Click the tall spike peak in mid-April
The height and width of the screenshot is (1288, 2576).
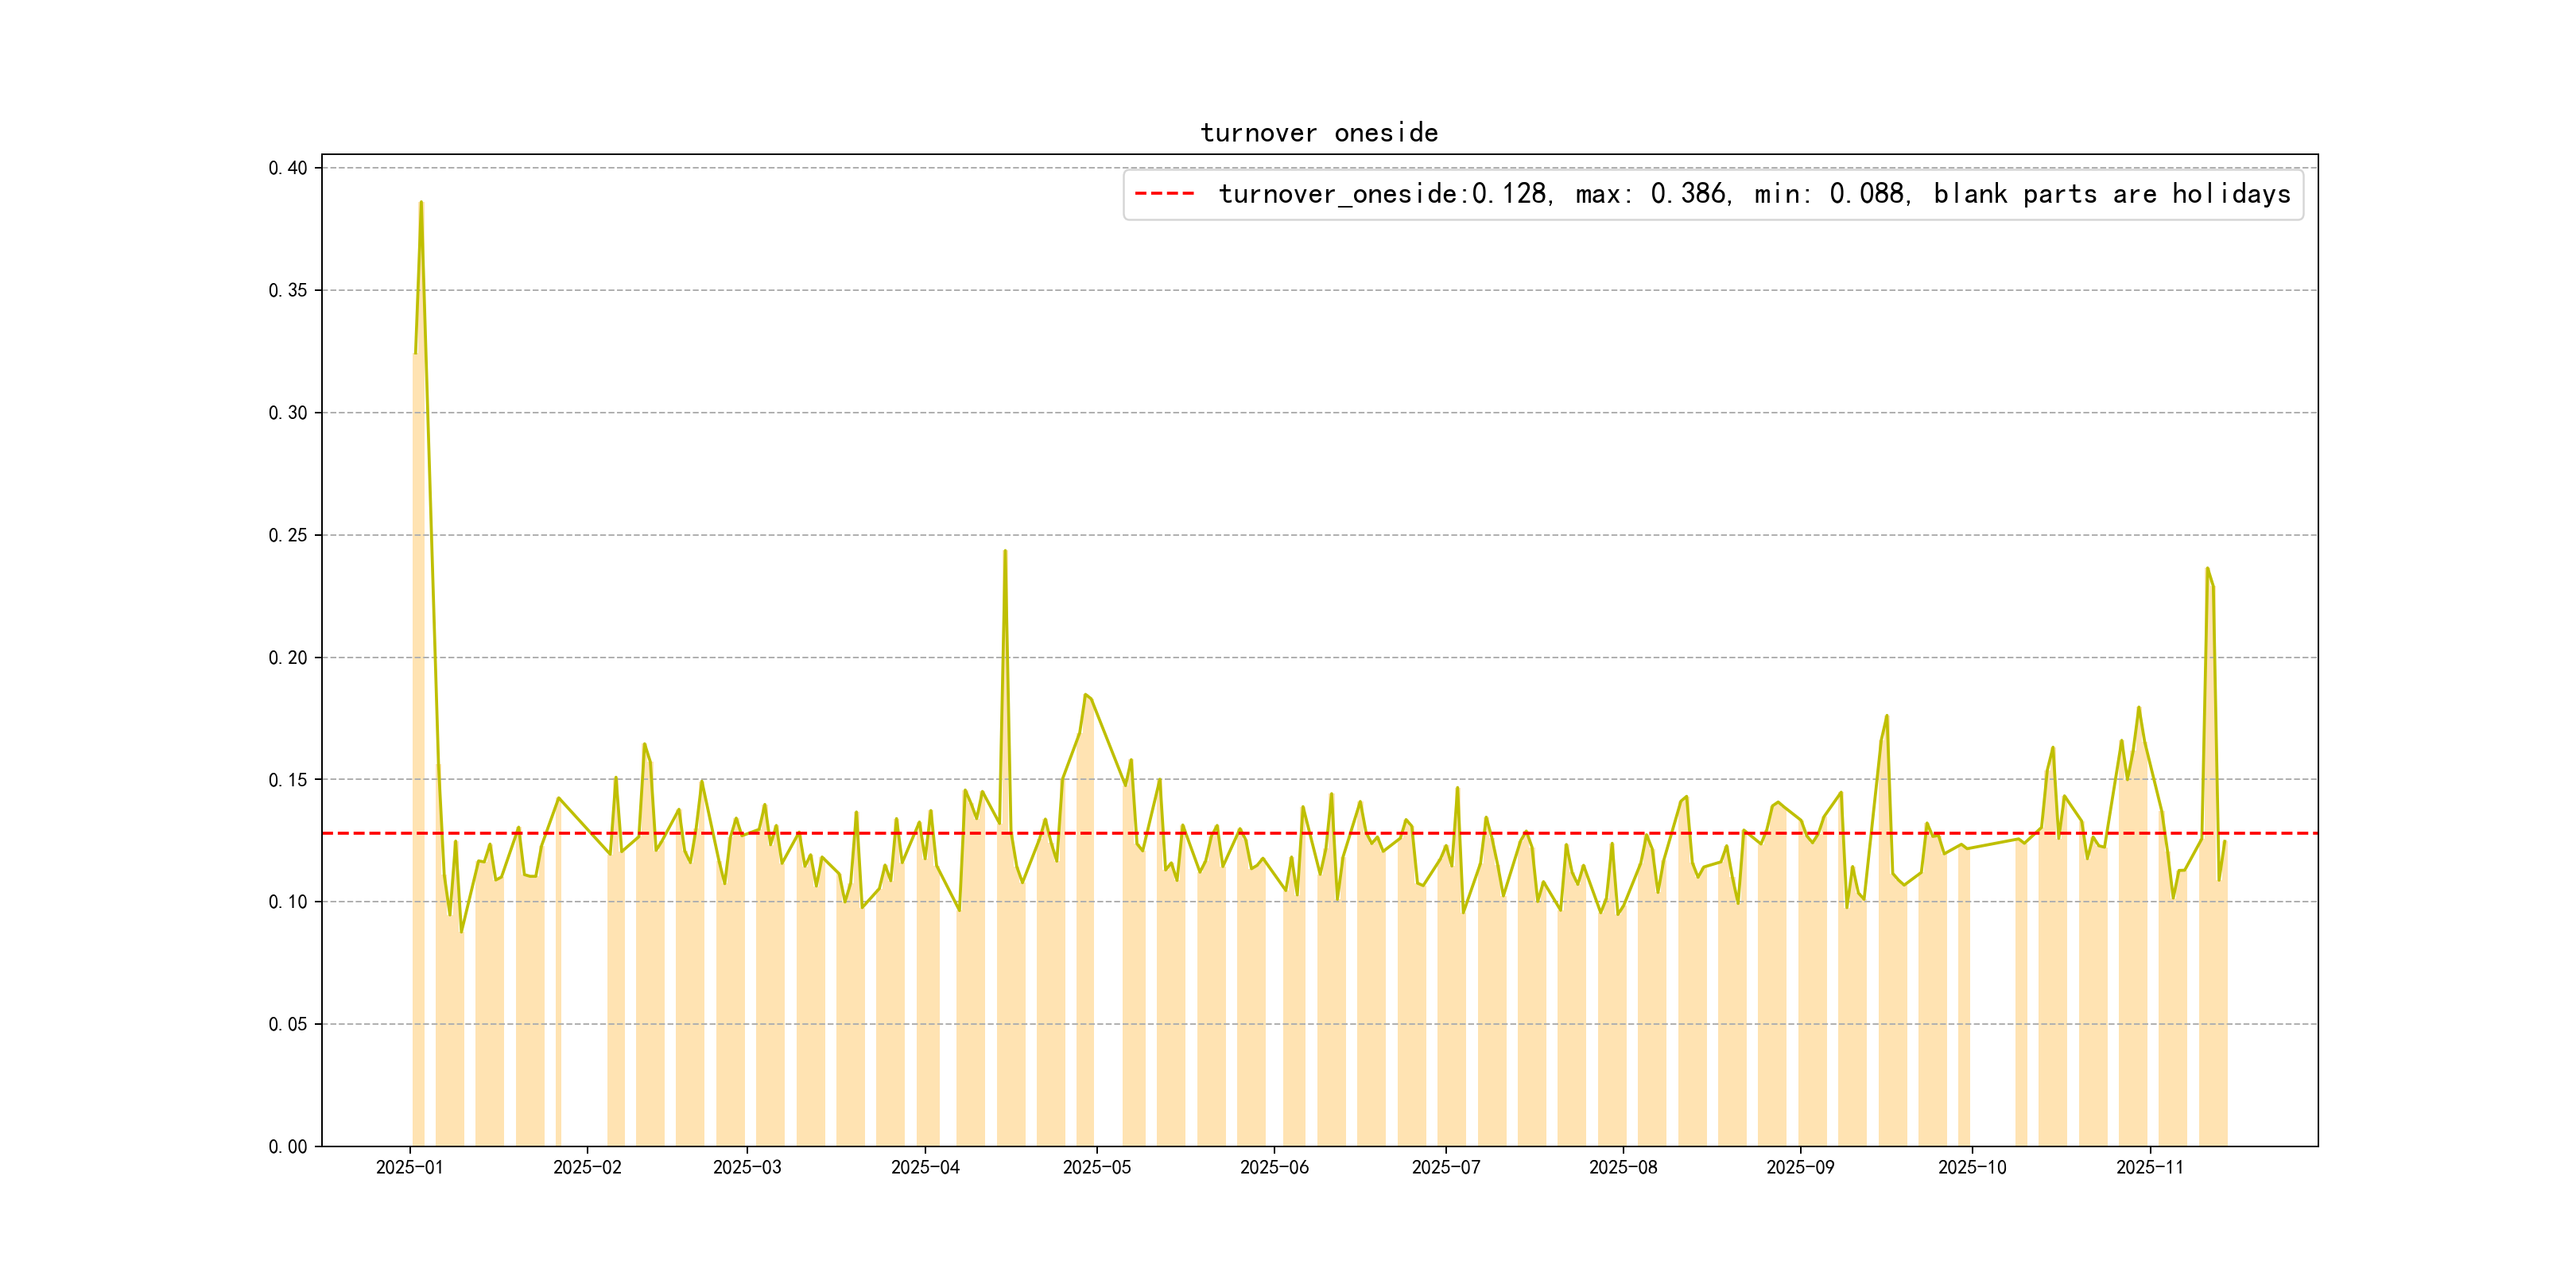point(1005,551)
